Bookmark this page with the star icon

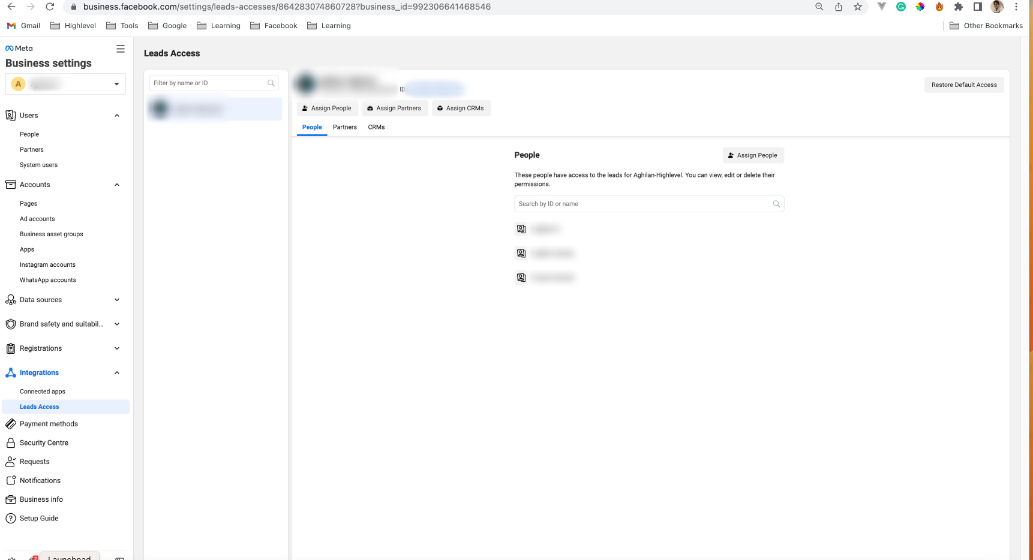coord(857,7)
